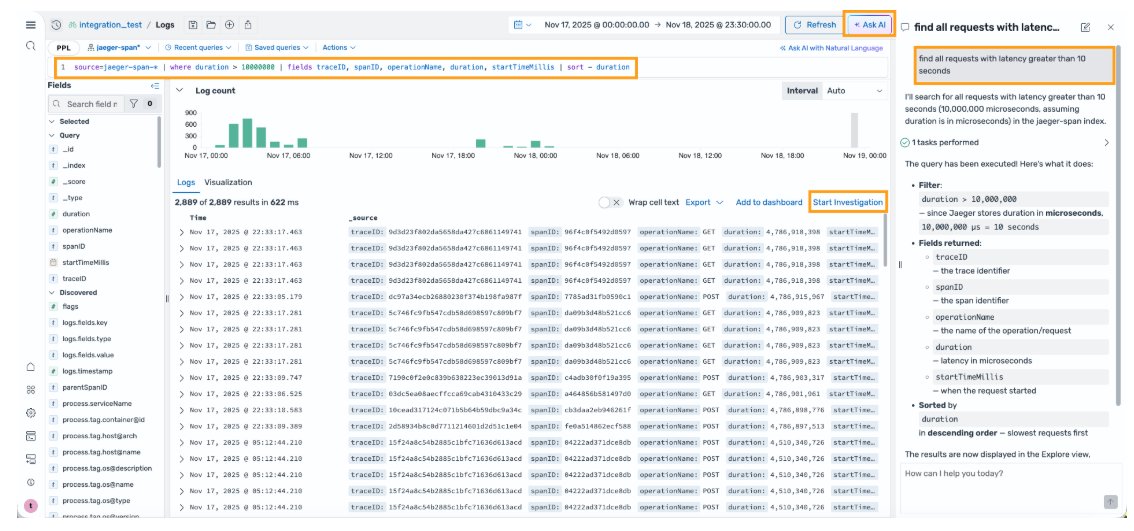
Task: Click Ask AI with Natural Language link
Action: [x=831, y=48]
